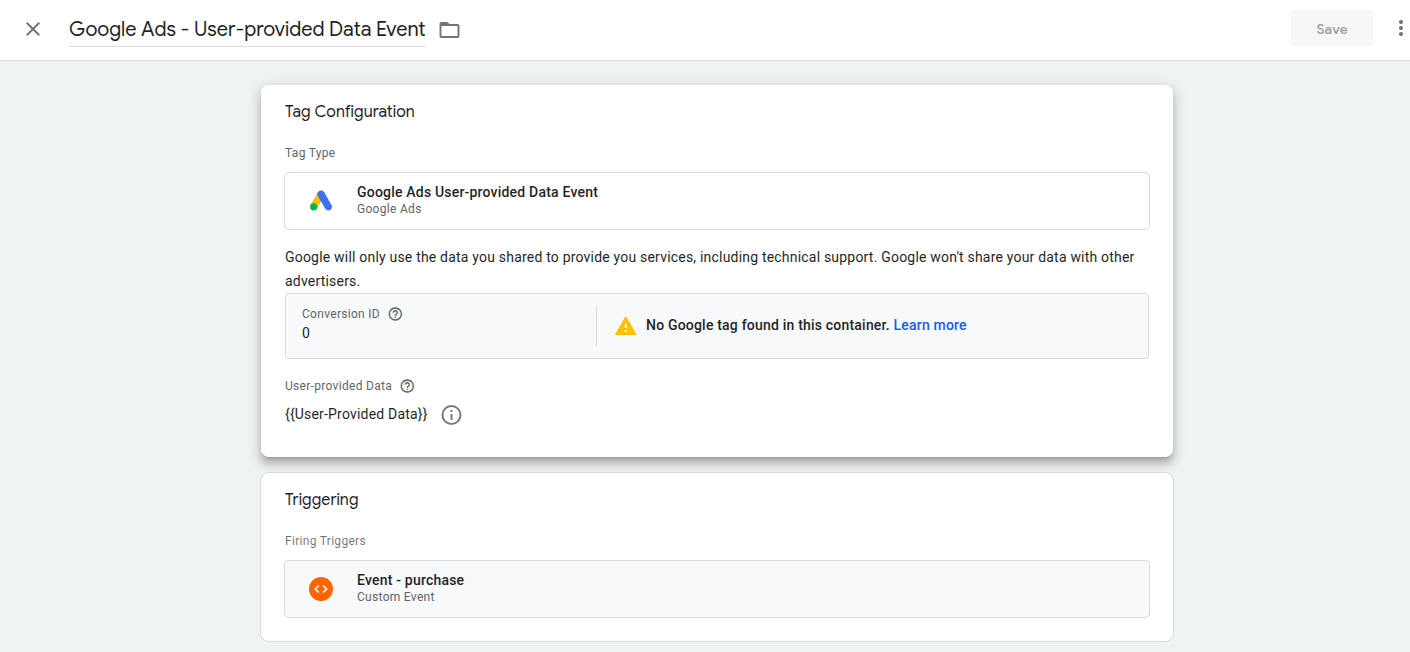Screen dimensions: 1410x652
Task: Click the folder icon beside the tag name
Action: (x=450, y=30)
